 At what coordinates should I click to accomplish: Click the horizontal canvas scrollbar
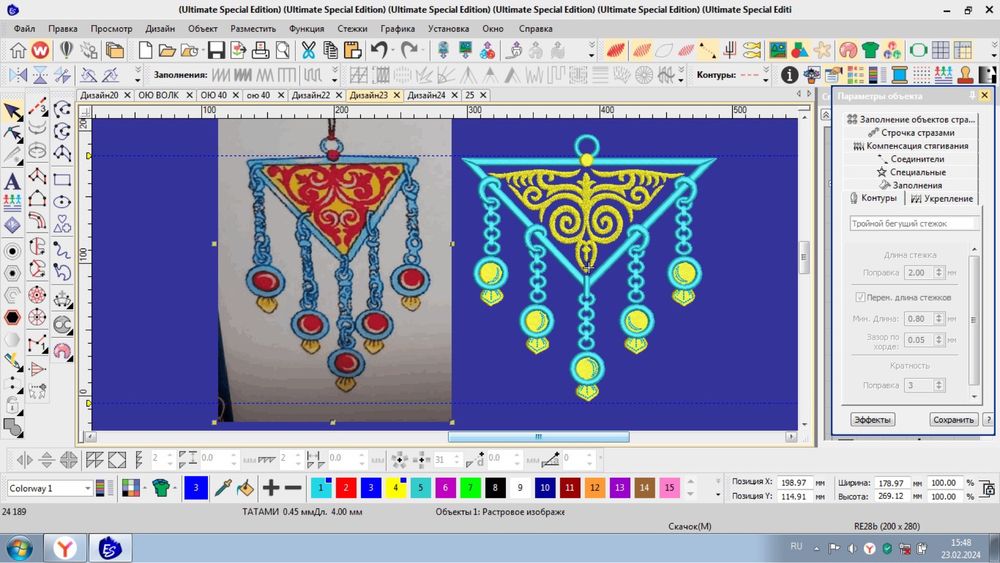pos(538,437)
